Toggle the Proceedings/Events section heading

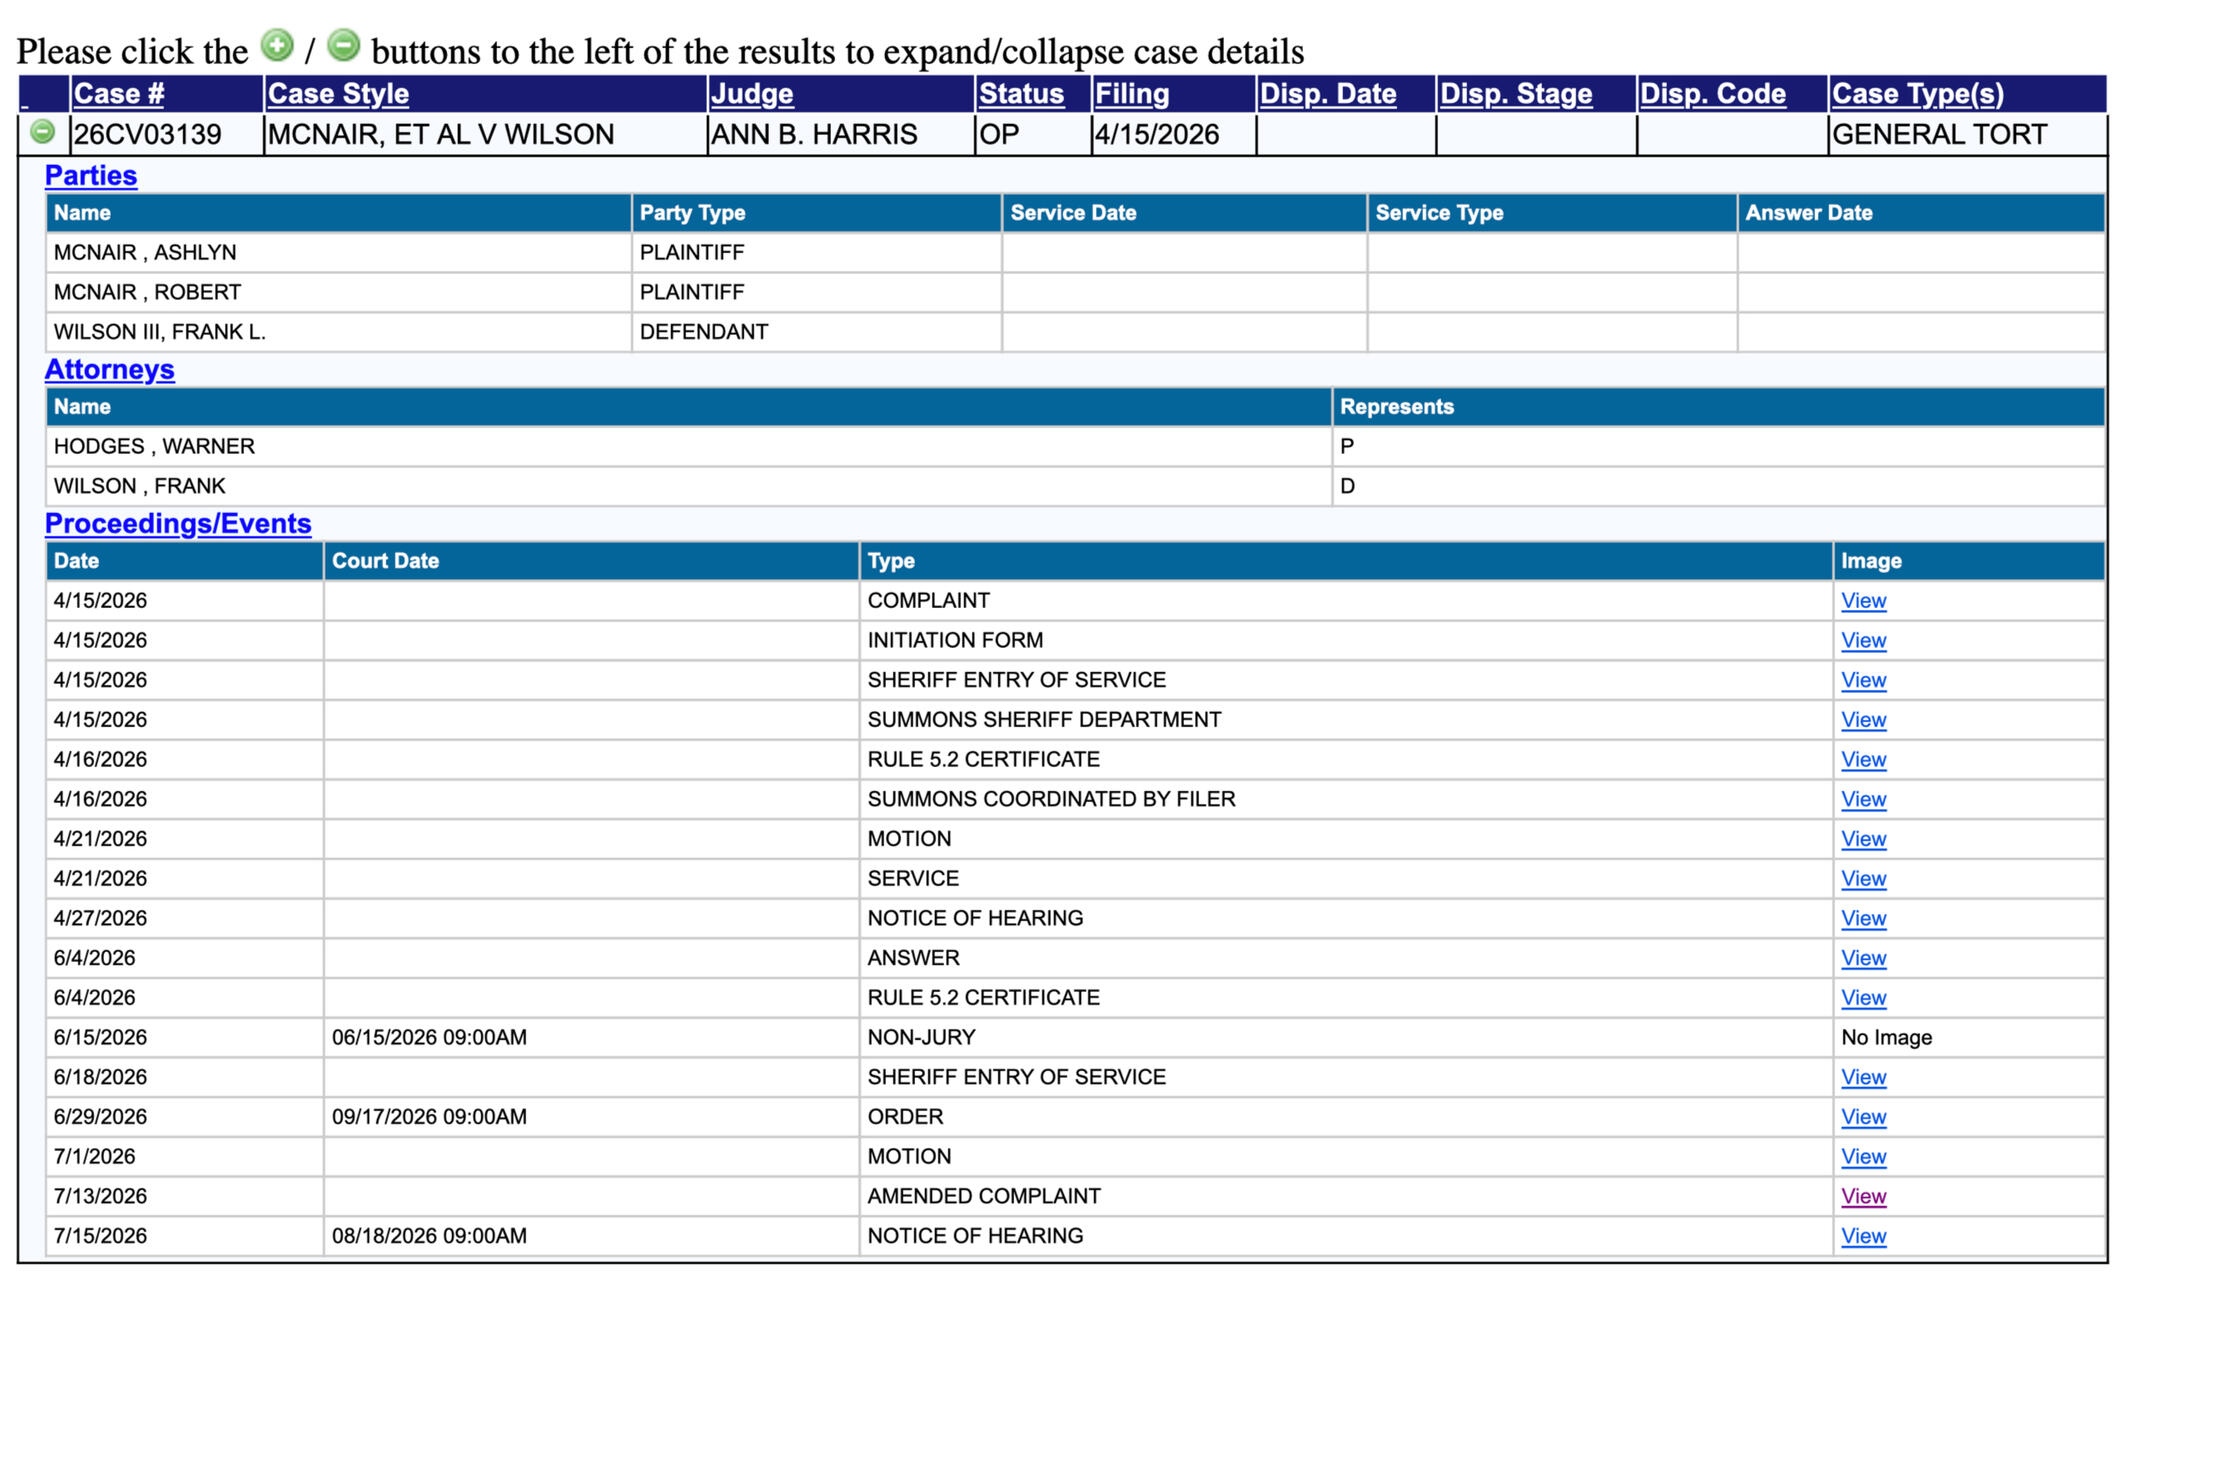178,524
